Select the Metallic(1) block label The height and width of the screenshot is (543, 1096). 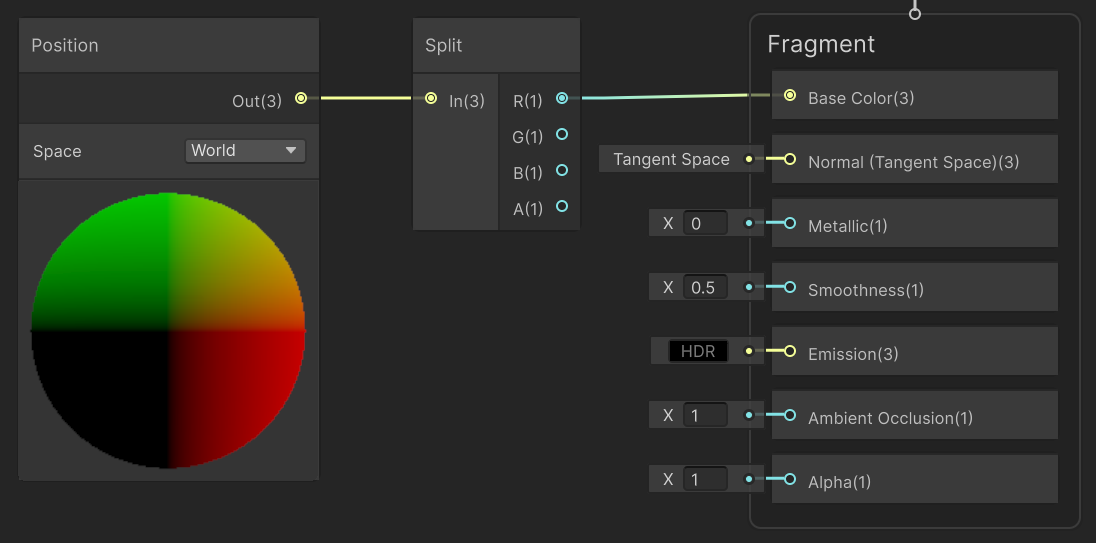848,226
